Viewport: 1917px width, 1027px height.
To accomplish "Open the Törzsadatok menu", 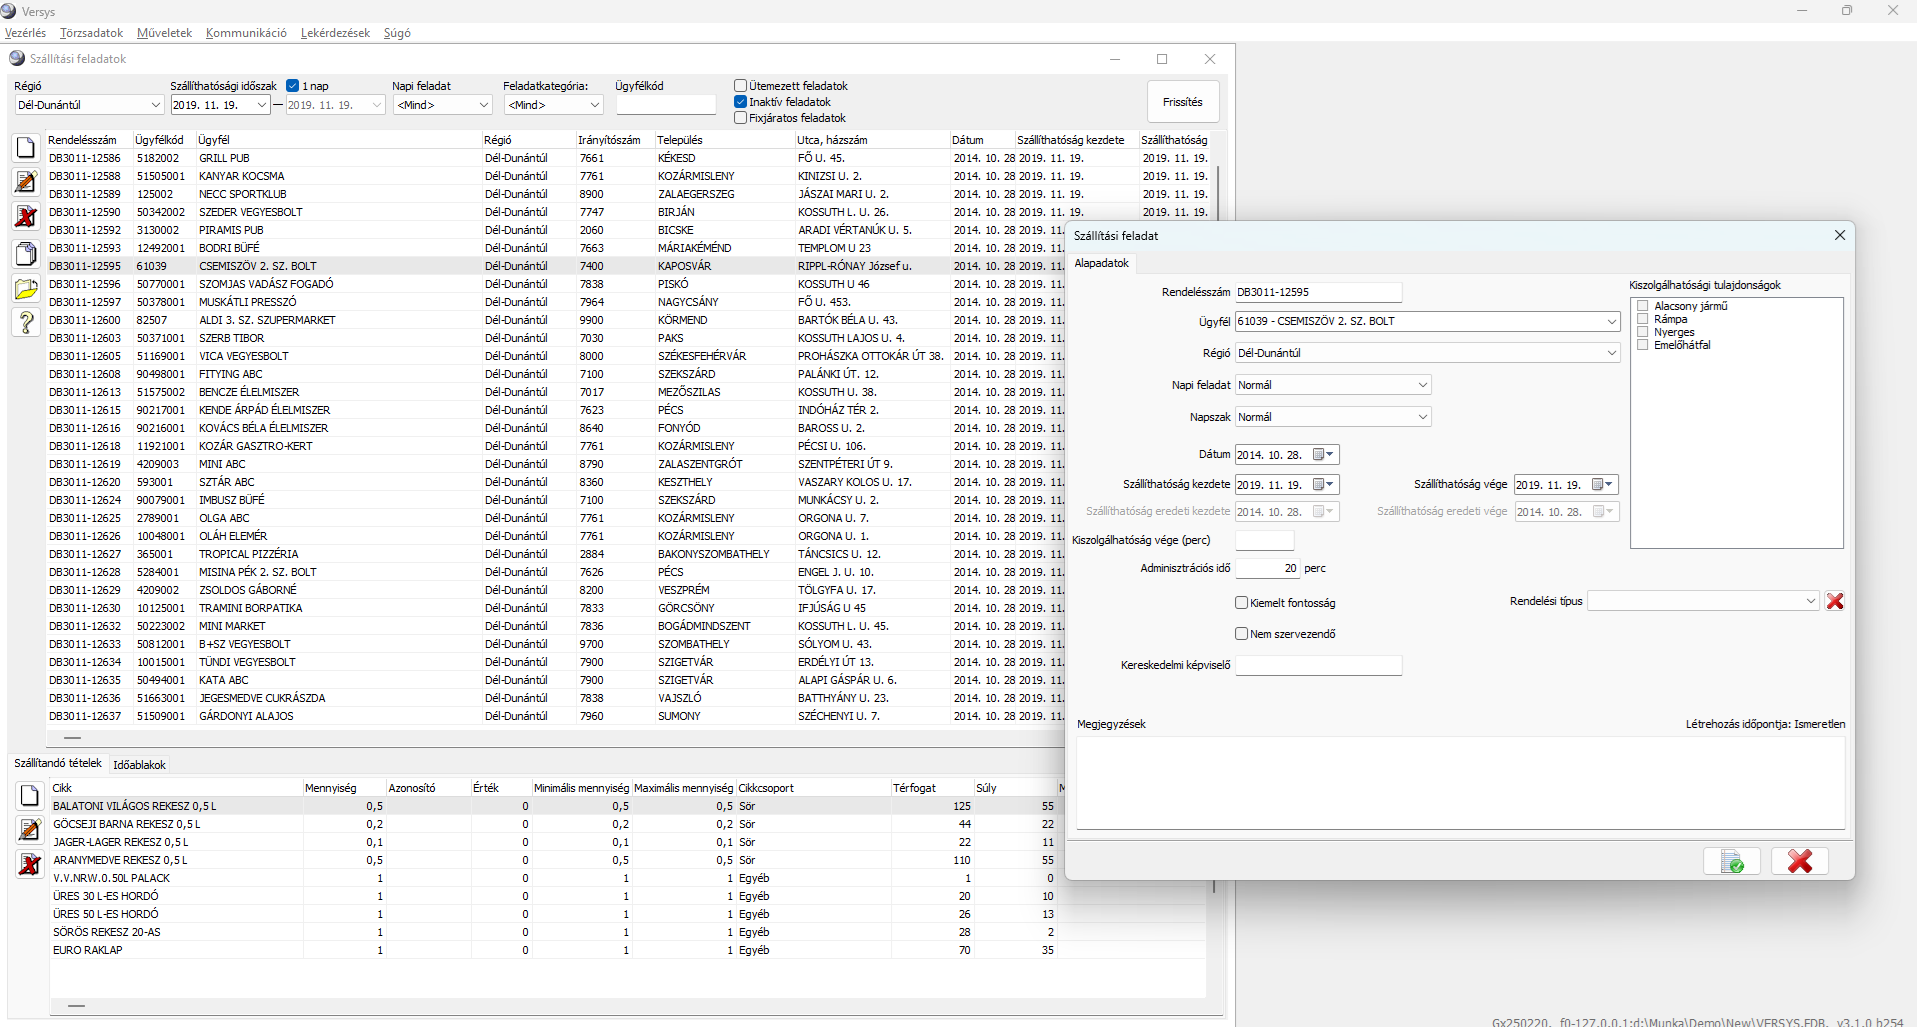I will [x=91, y=33].
